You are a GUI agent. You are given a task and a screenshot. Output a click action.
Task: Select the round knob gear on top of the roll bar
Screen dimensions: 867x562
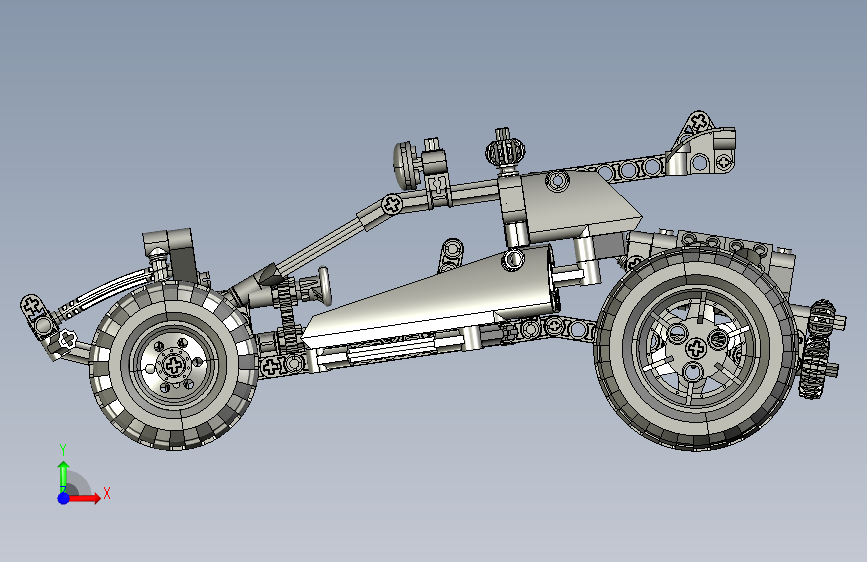(x=505, y=150)
